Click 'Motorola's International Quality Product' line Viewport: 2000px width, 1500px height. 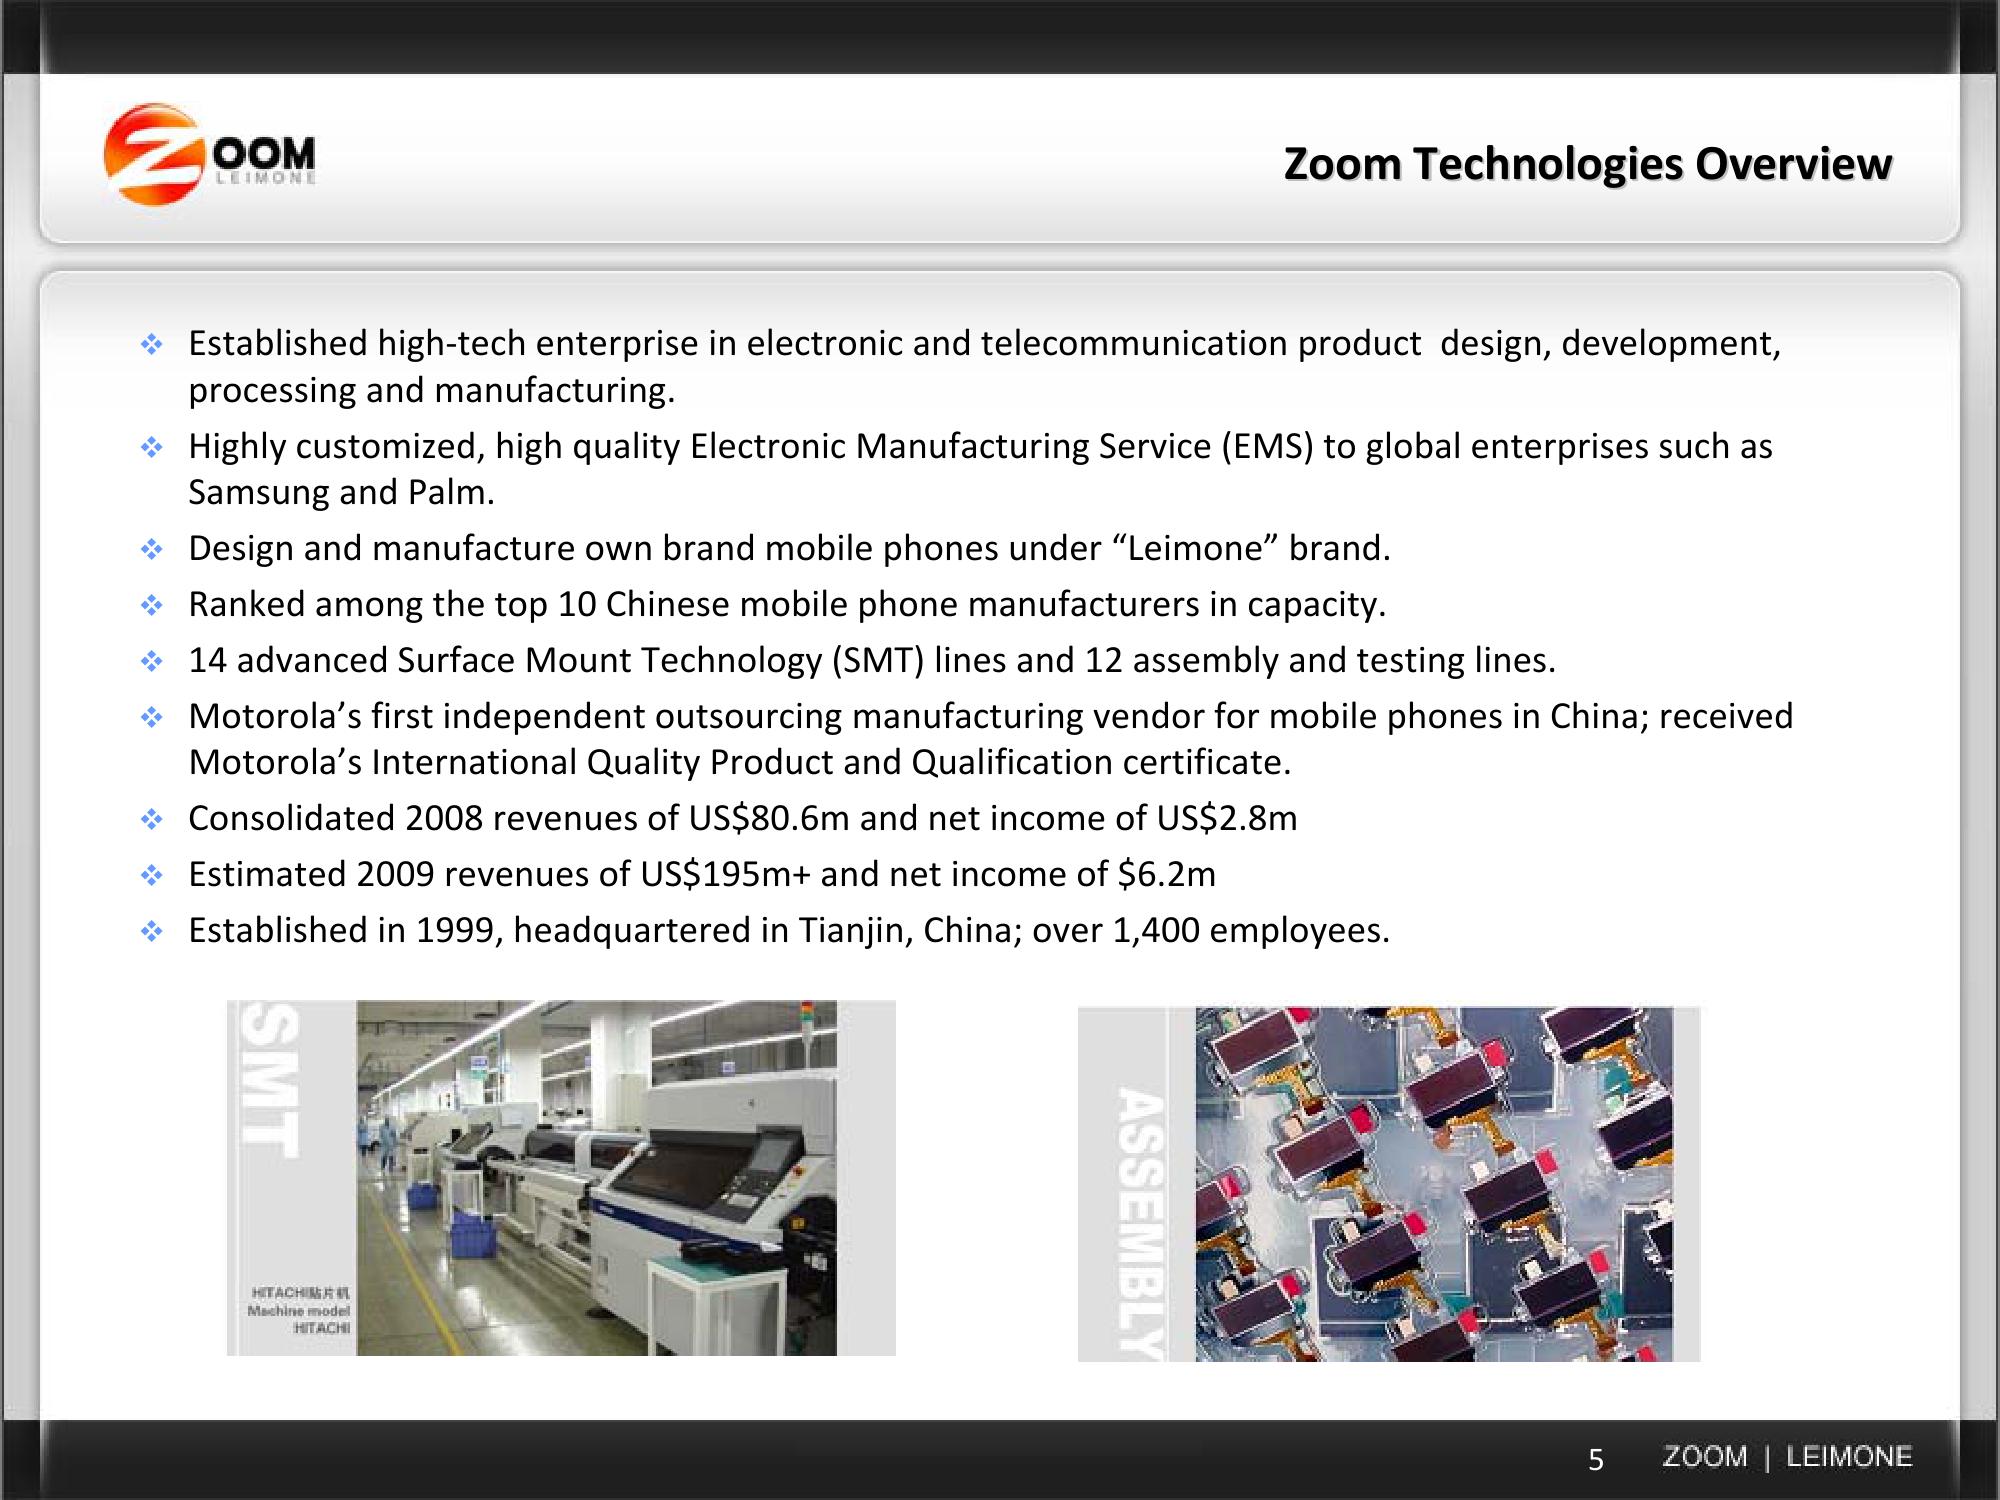click(740, 762)
